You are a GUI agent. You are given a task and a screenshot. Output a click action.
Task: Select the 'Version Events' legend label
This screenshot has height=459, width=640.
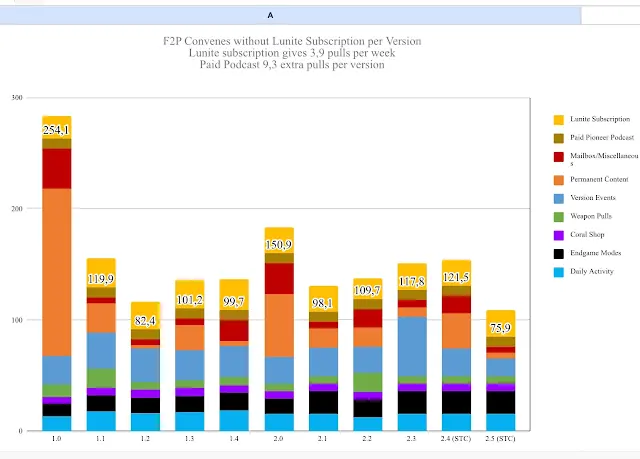tap(593, 197)
